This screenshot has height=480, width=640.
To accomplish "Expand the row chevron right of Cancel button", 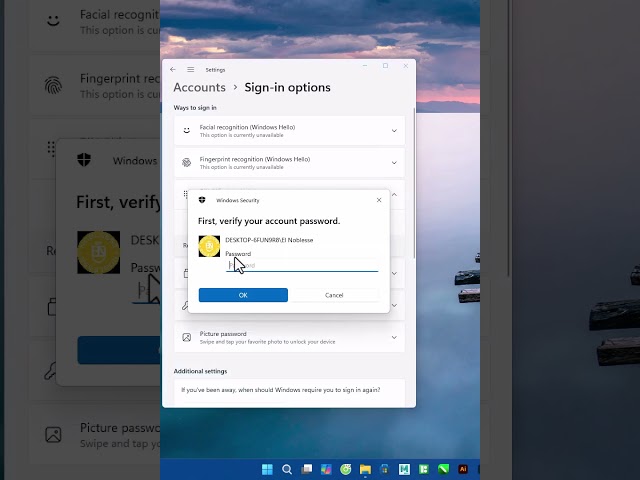I will (394, 305).
